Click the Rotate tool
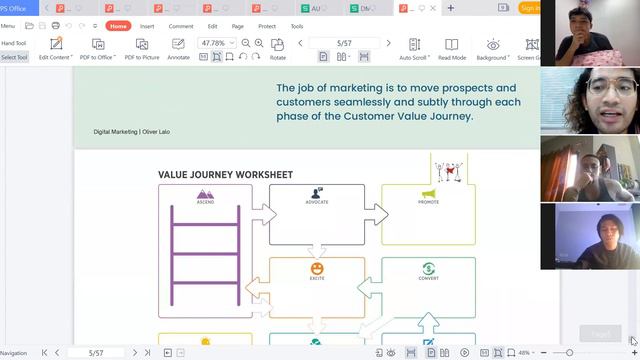This screenshot has width=640, height=360. (278, 49)
